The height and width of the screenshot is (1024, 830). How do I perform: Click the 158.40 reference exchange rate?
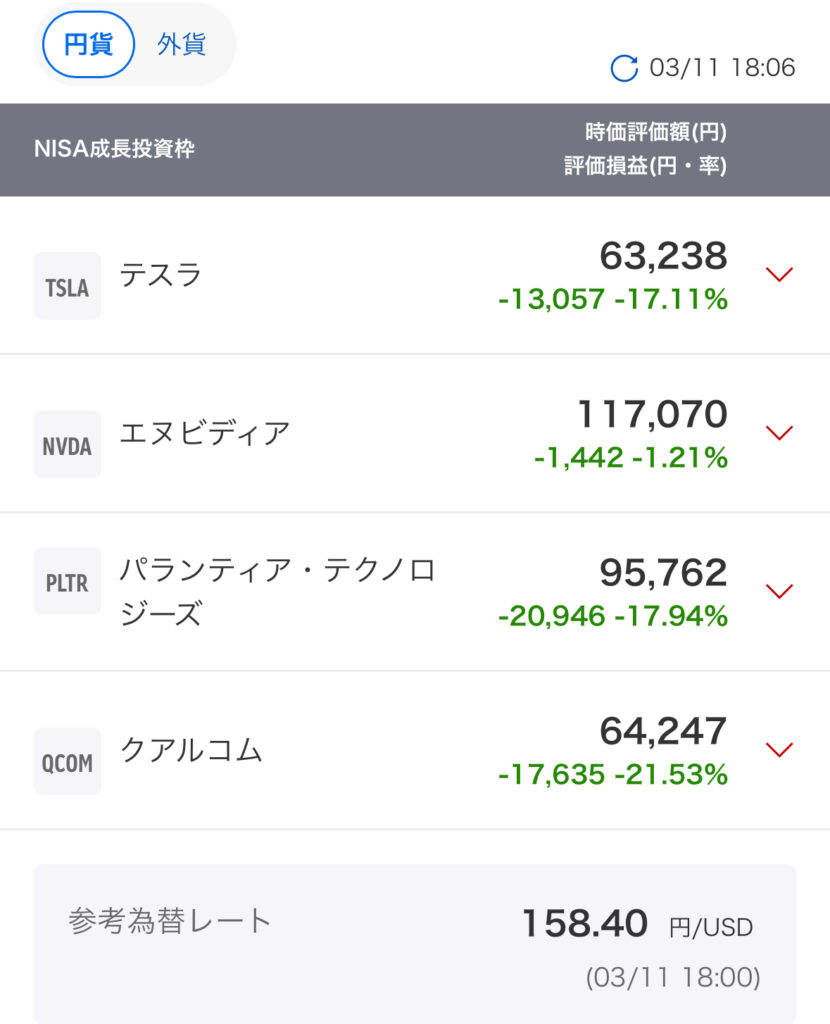[585, 923]
